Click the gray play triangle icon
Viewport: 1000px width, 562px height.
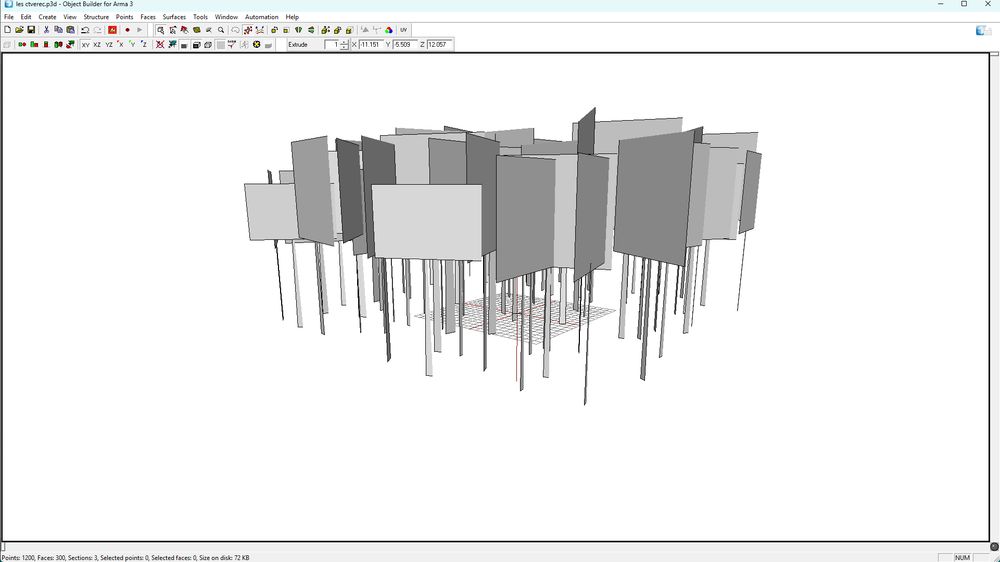coord(139,30)
